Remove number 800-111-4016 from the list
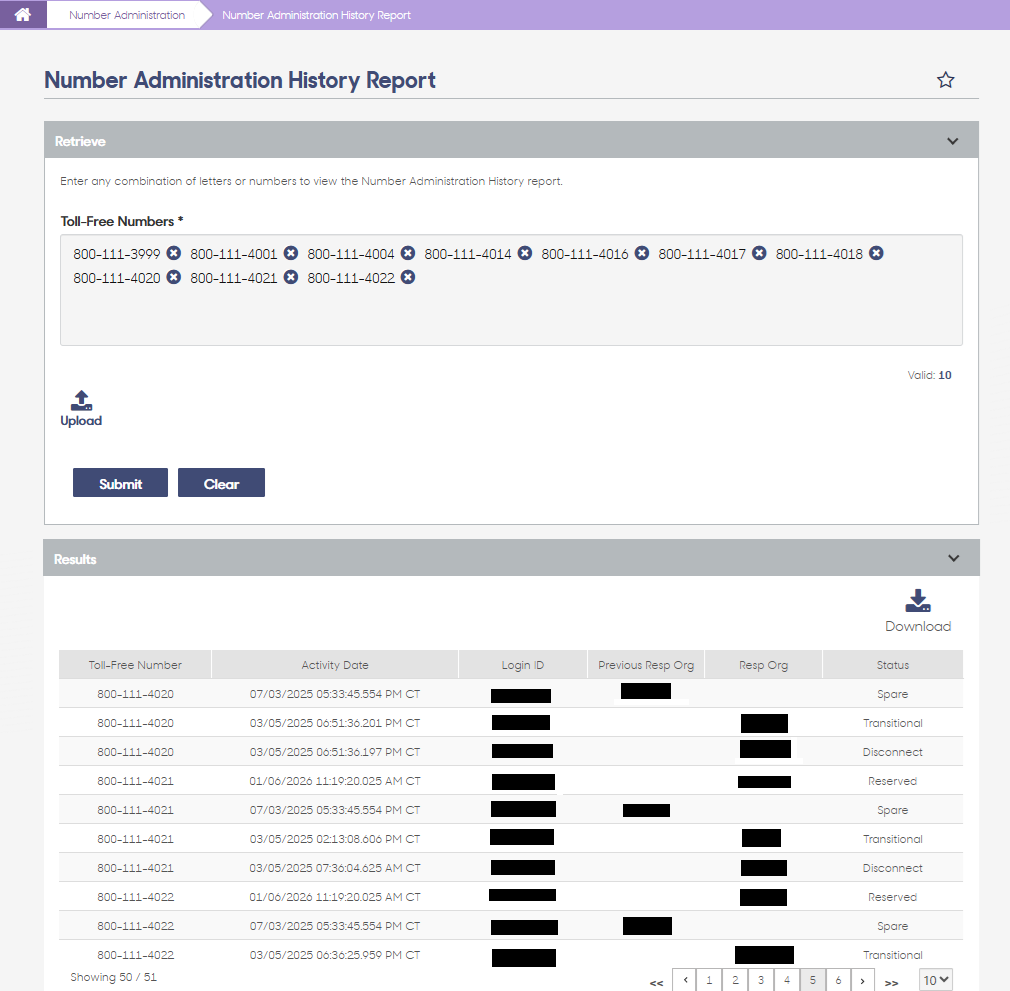The width and height of the screenshot is (1010, 991). [642, 253]
